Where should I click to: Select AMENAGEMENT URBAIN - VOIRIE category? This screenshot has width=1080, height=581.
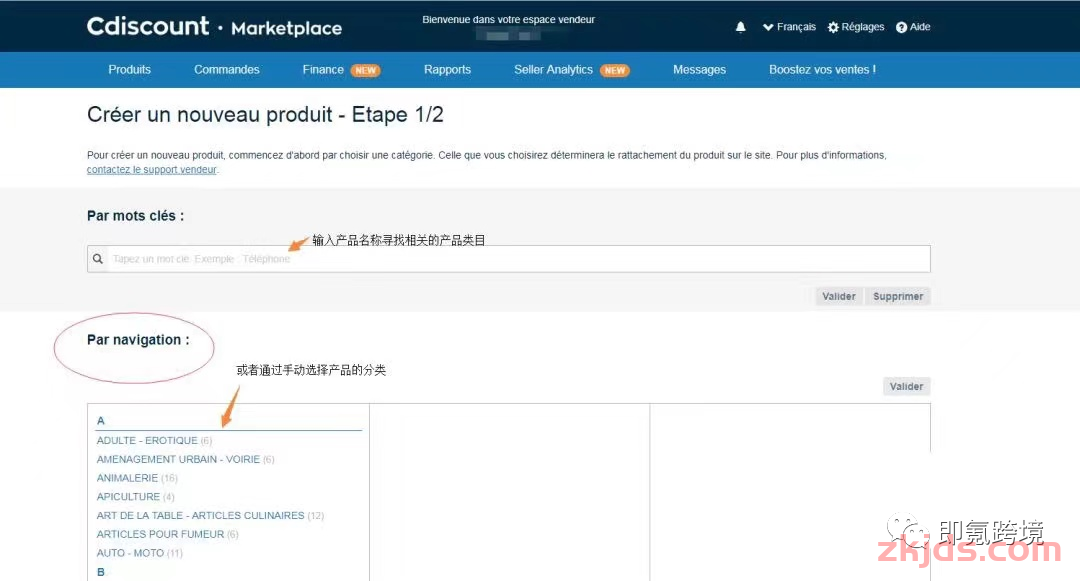[185, 459]
